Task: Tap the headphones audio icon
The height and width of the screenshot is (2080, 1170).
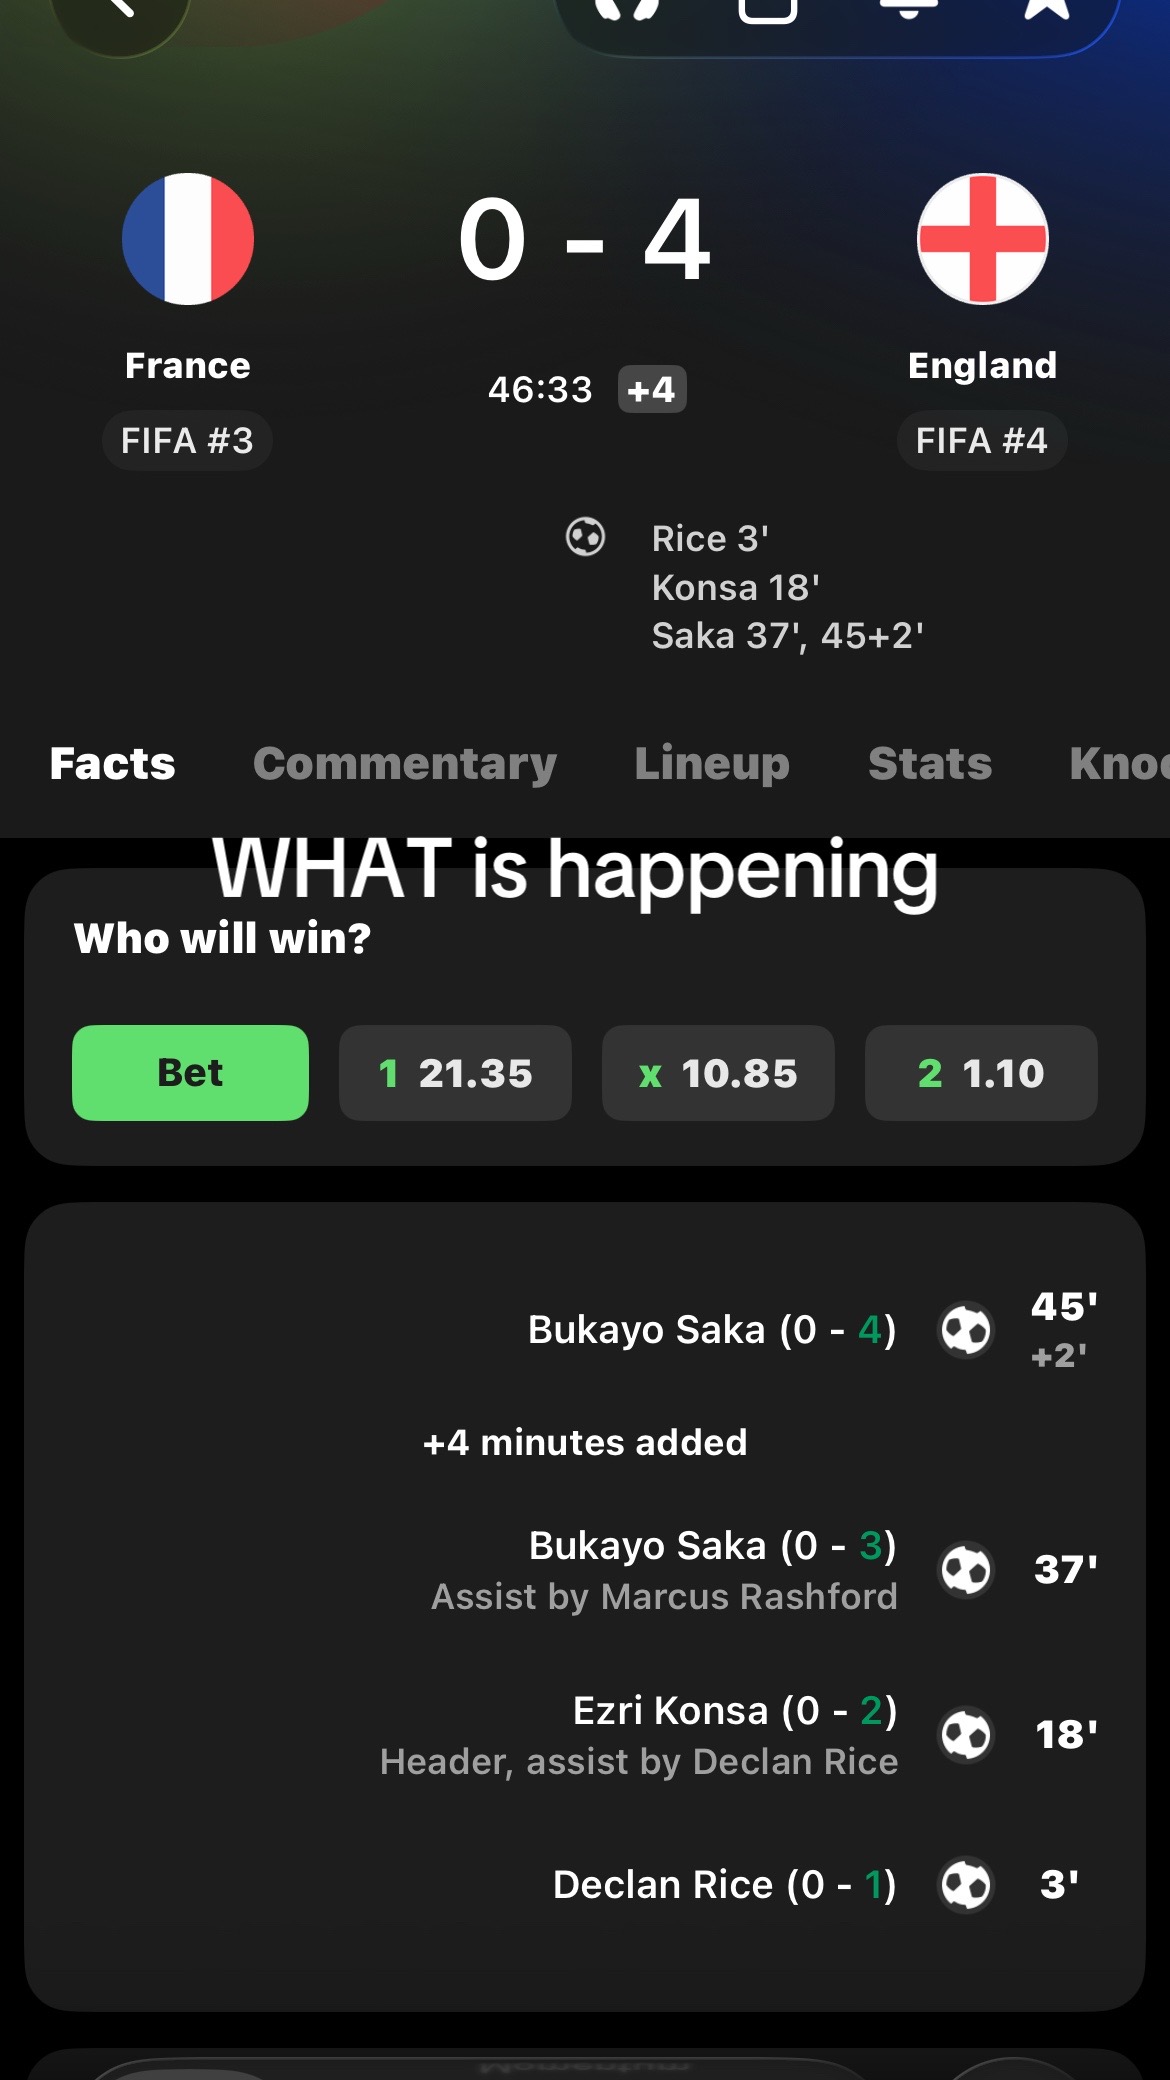Action: [627, 8]
